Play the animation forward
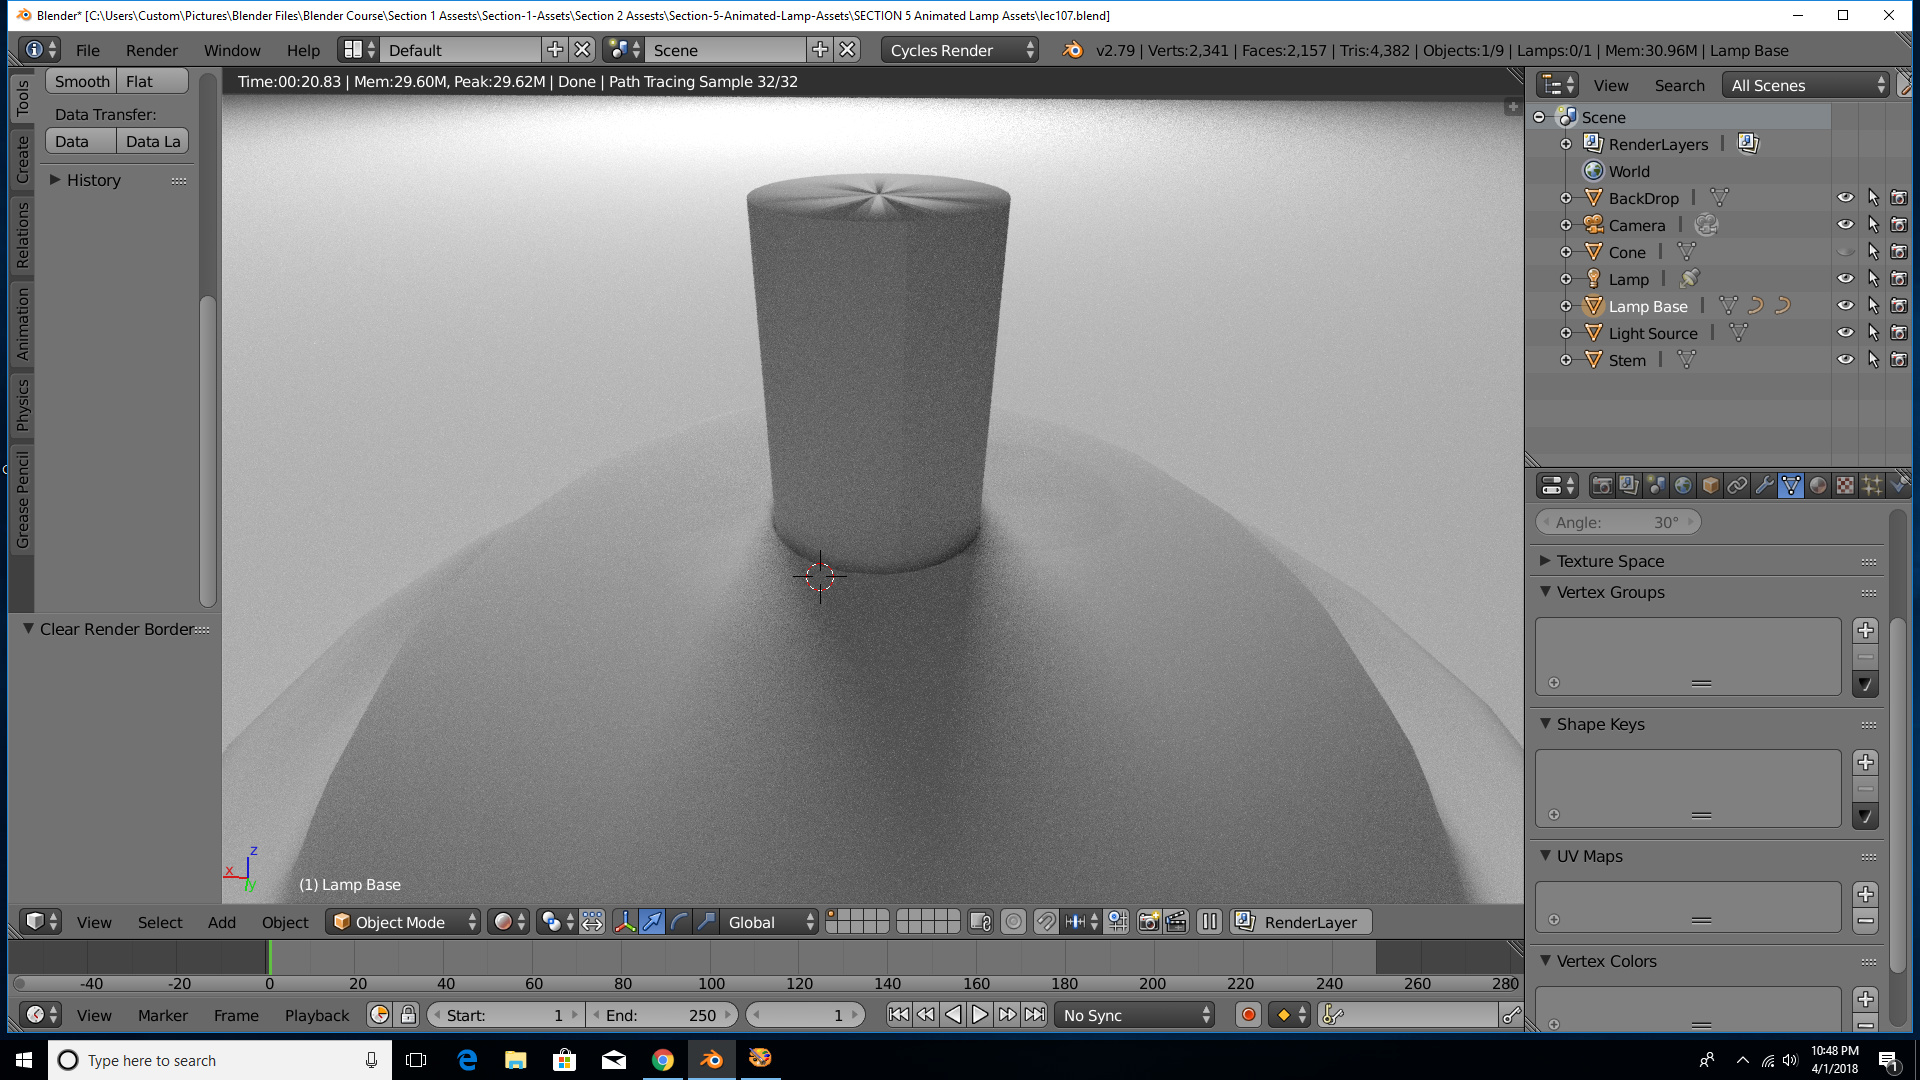 coord(980,1015)
